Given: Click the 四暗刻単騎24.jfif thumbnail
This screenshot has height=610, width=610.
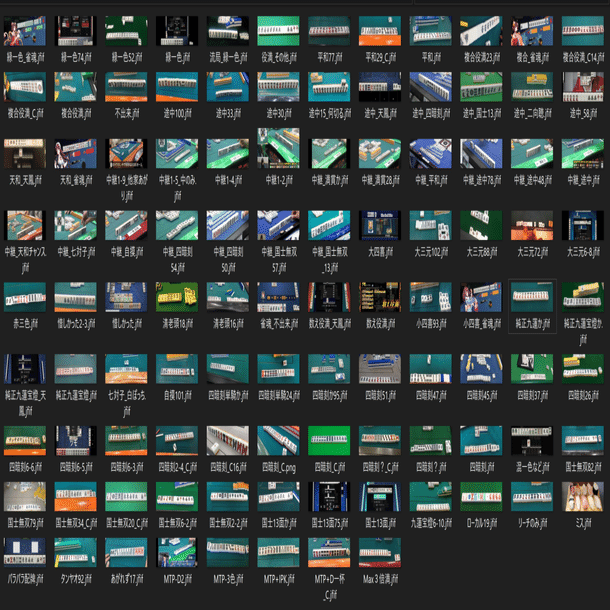Looking at the screenshot, I should tap(278, 369).
